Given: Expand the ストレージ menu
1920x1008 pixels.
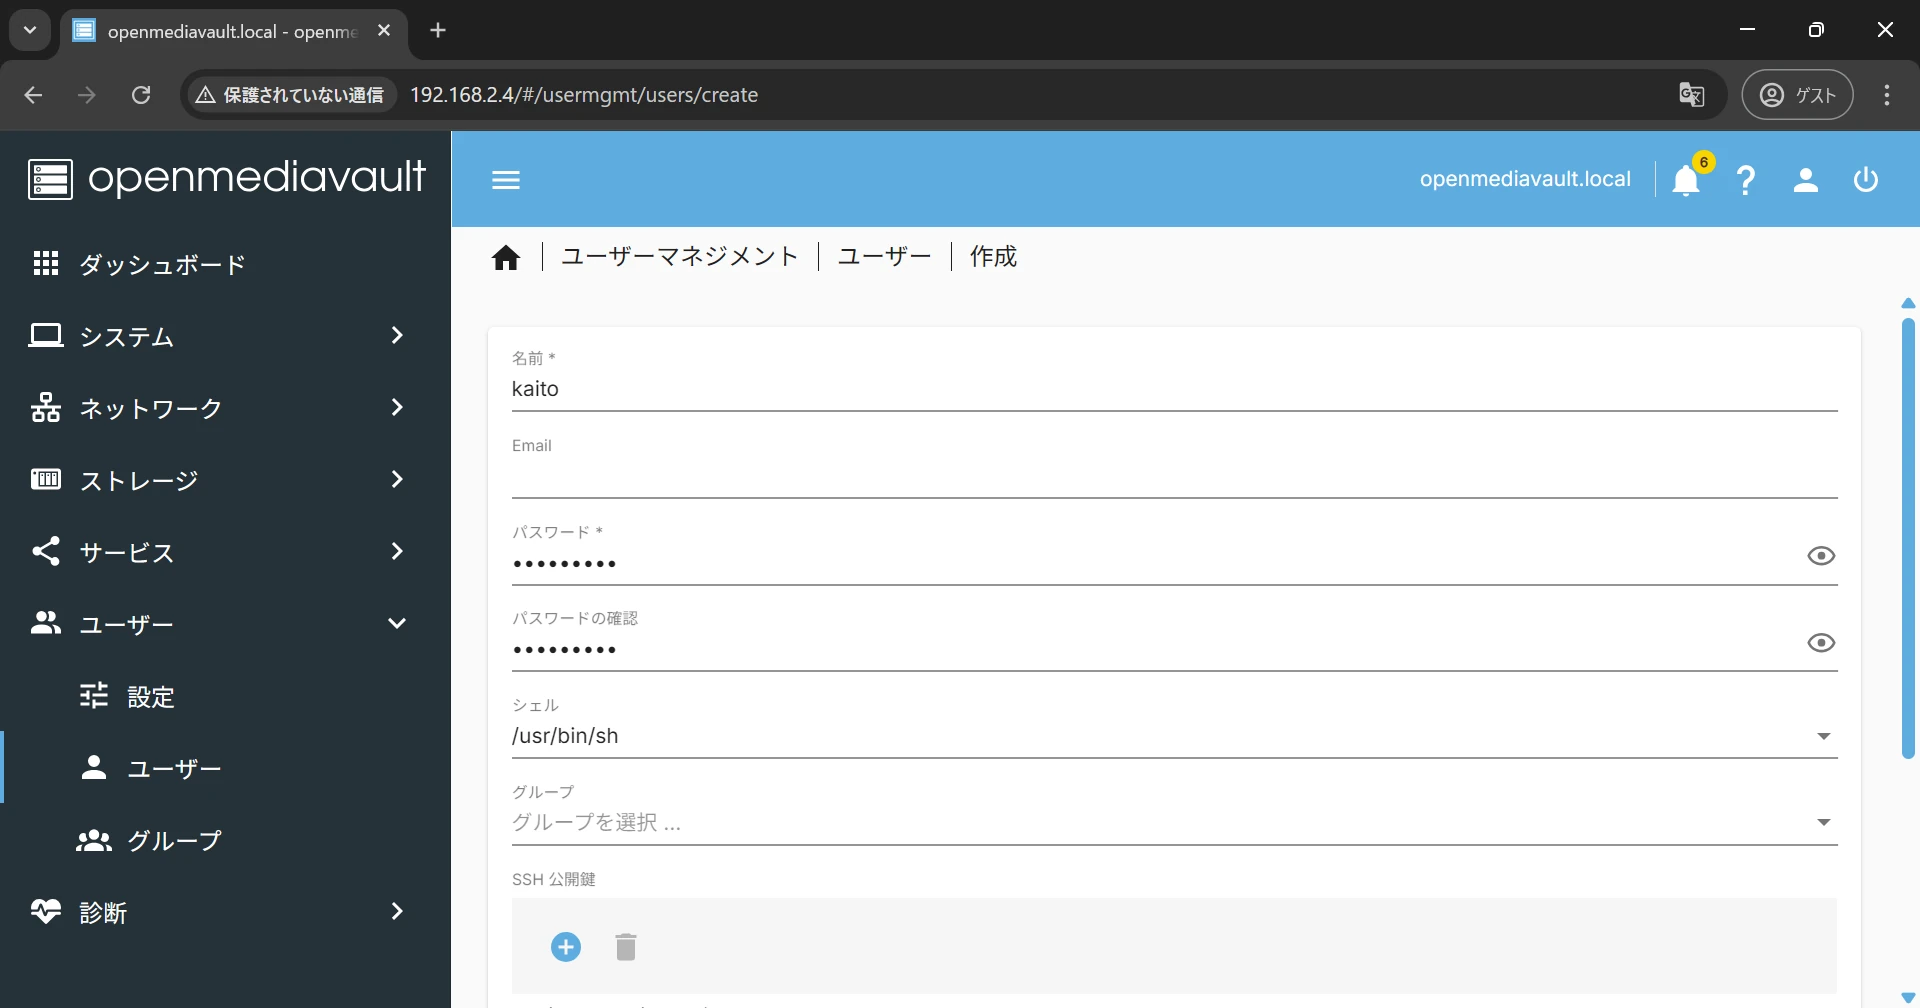Looking at the screenshot, I should (225, 480).
